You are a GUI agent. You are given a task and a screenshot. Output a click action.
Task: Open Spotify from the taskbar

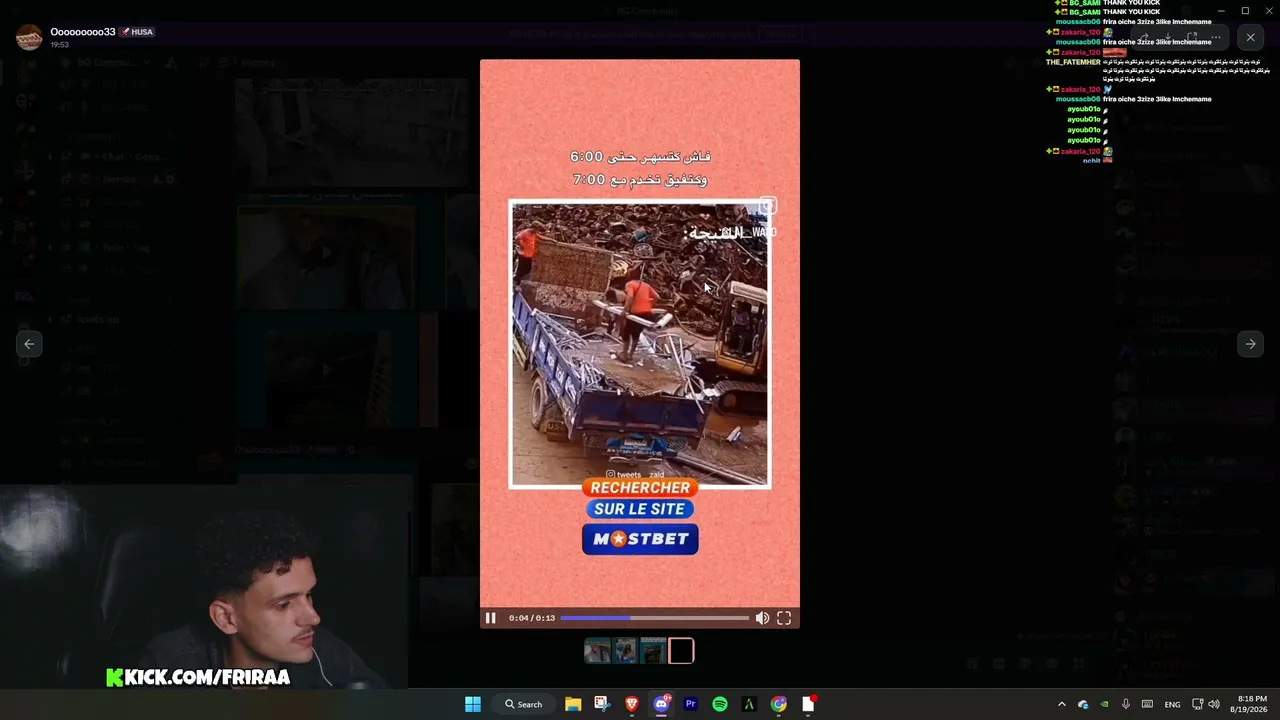720,704
